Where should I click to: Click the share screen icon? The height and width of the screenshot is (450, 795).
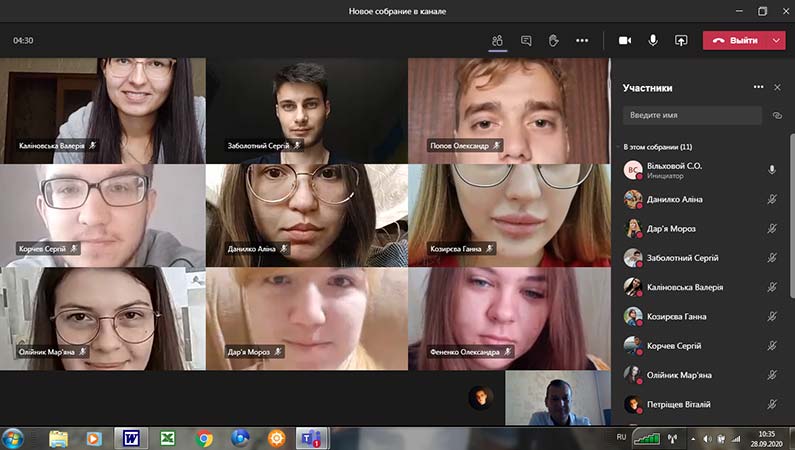click(681, 41)
